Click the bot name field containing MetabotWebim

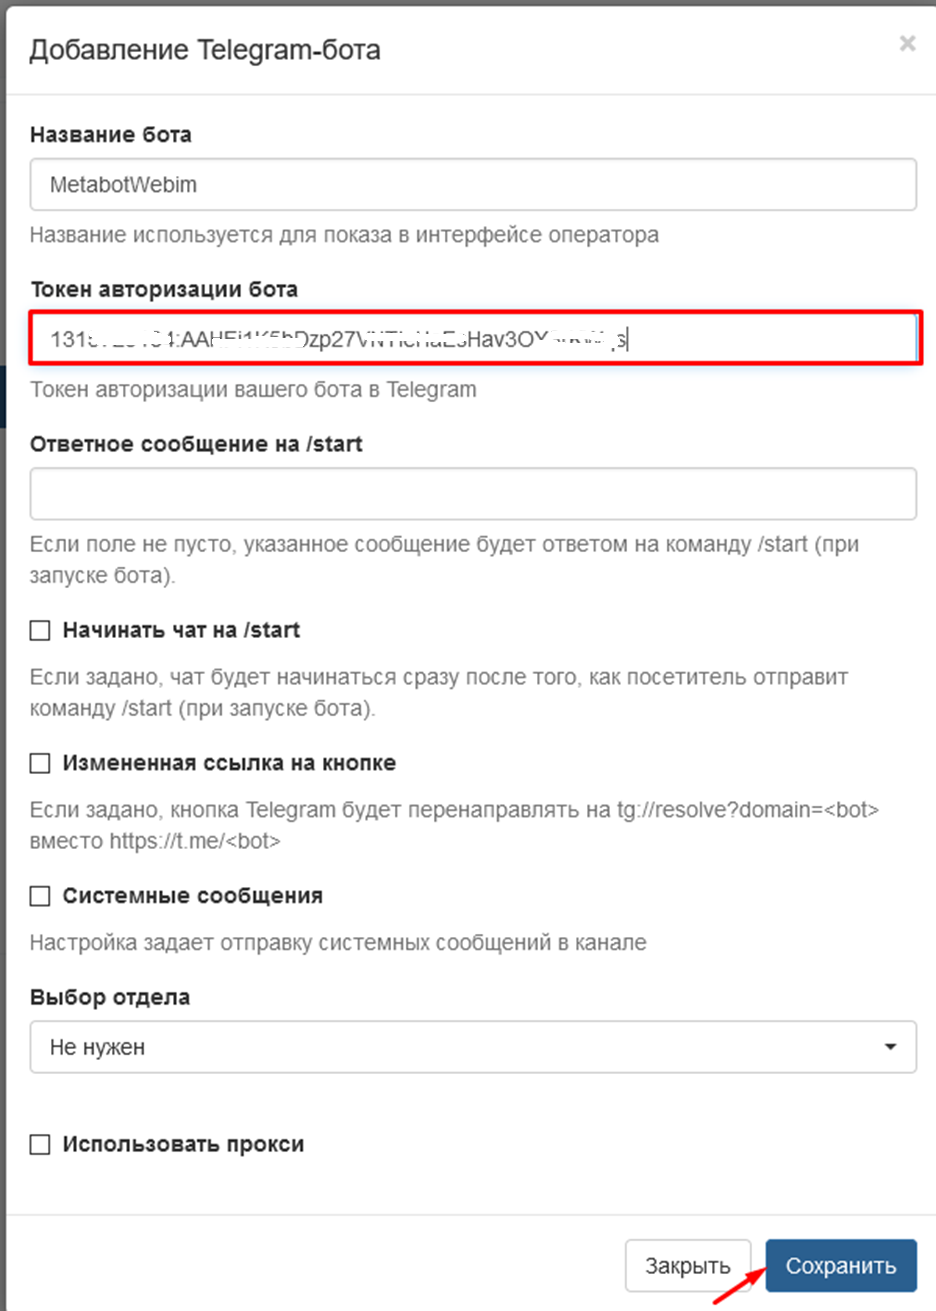(x=473, y=184)
